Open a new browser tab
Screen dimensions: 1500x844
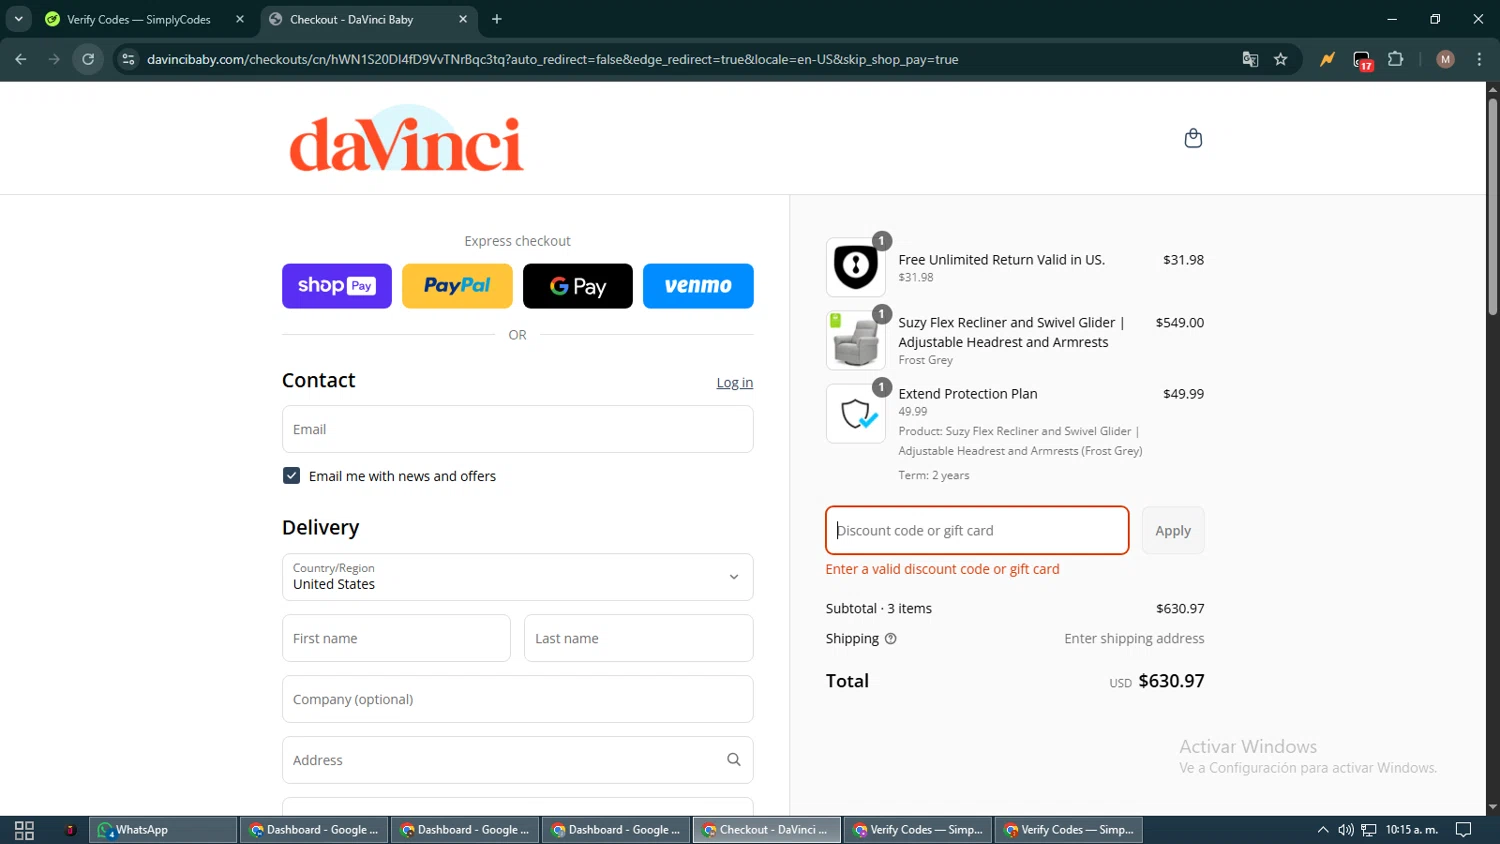(497, 19)
